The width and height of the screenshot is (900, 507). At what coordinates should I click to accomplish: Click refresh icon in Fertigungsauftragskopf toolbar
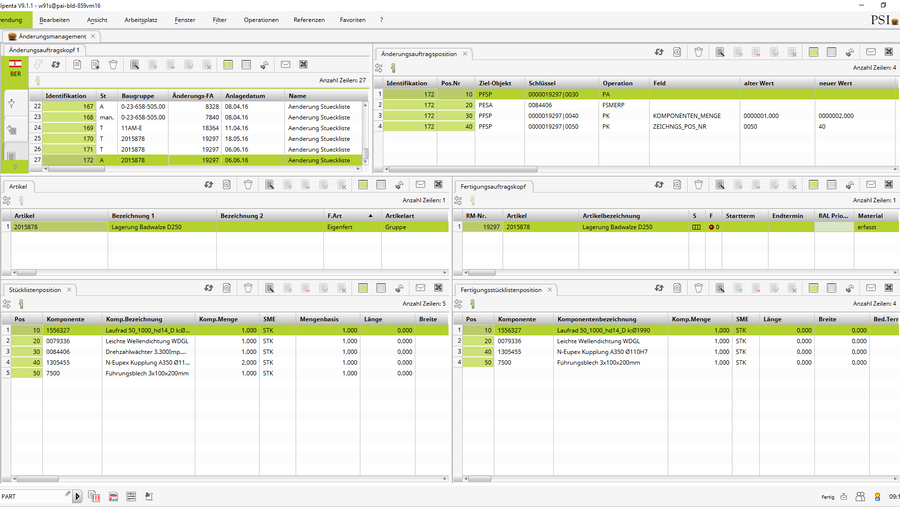(x=659, y=185)
